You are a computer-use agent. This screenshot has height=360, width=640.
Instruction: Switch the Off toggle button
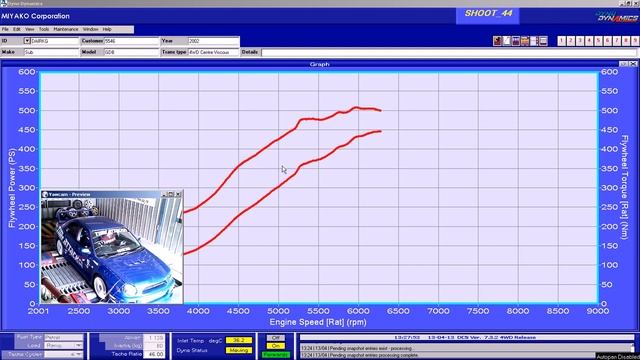[x=276, y=338]
